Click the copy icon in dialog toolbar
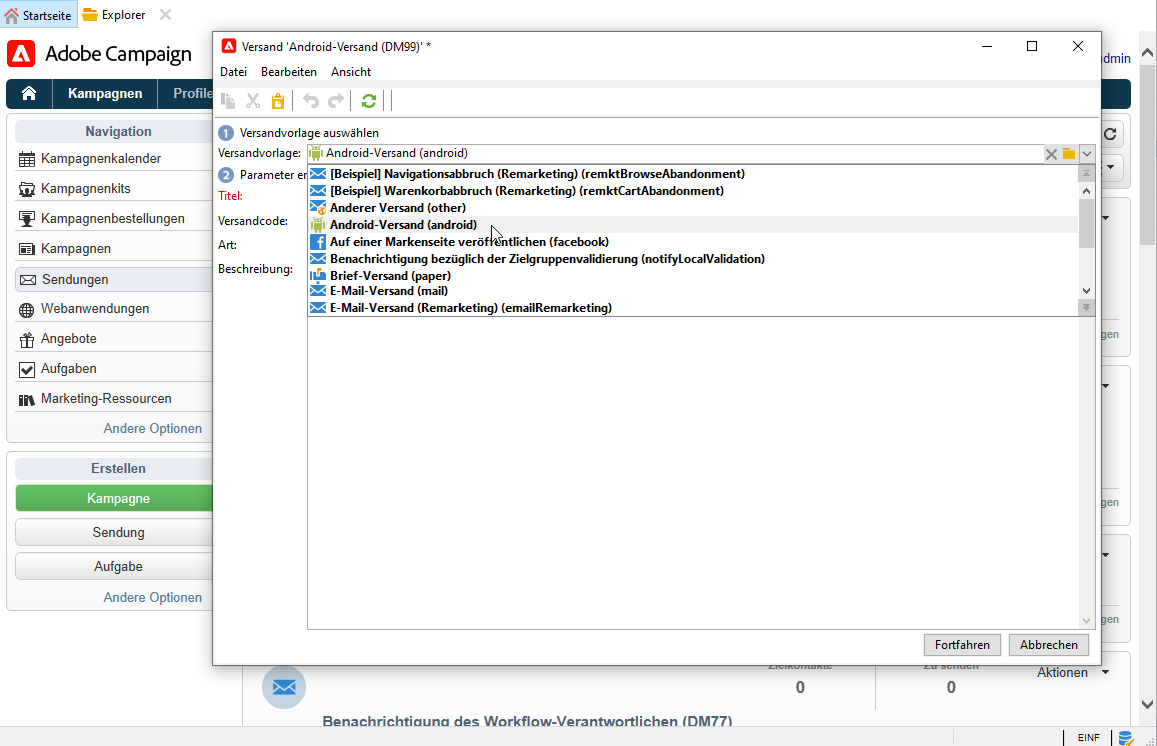1157x746 pixels. (x=228, y=100)
